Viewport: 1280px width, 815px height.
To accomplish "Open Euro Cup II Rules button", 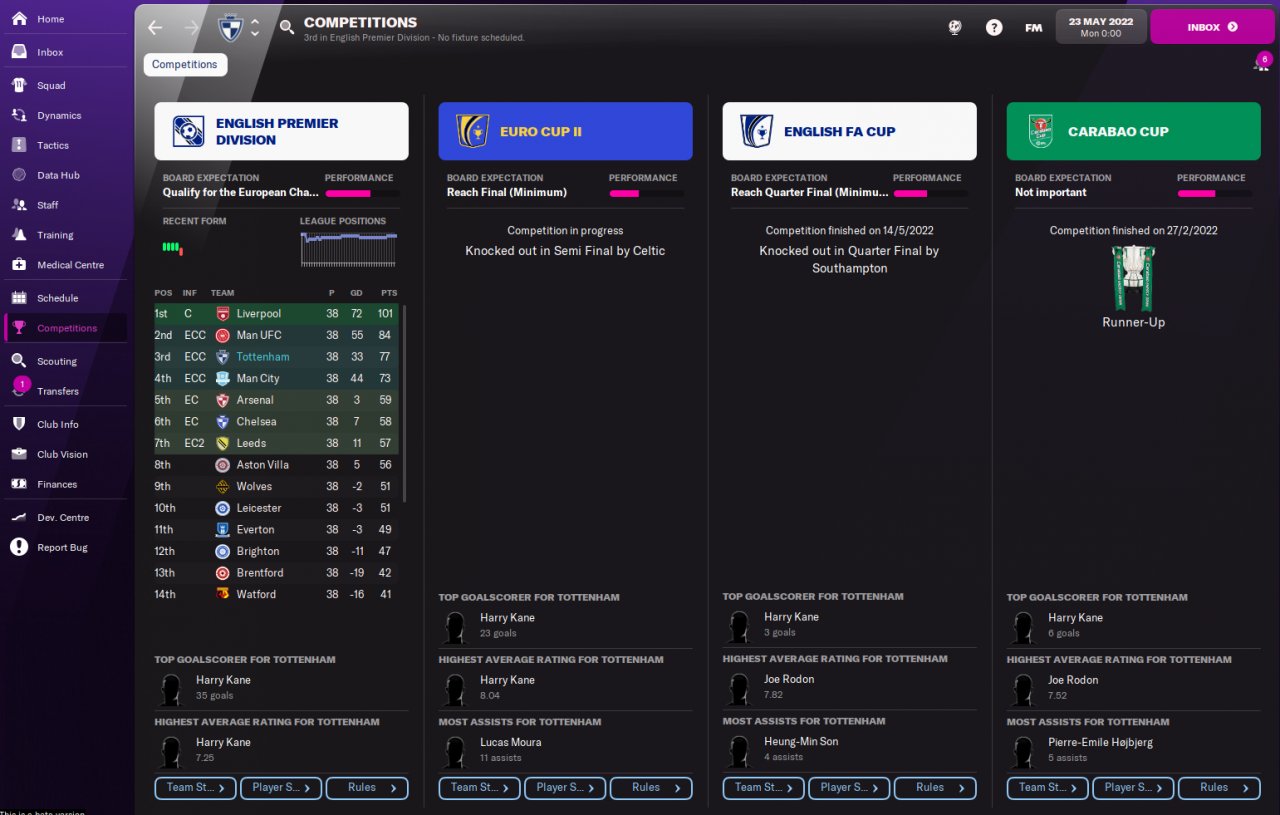I will [651, 788].
